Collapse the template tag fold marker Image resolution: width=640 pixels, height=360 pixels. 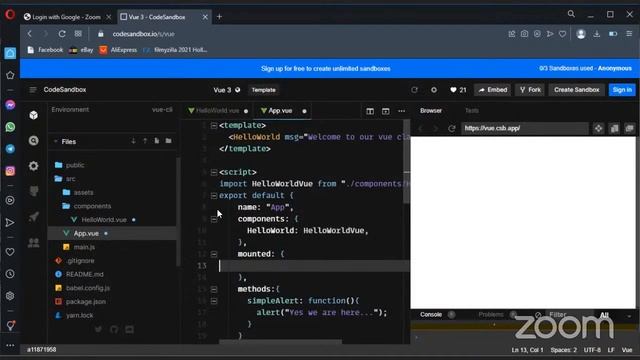click(x=214, y=126)
